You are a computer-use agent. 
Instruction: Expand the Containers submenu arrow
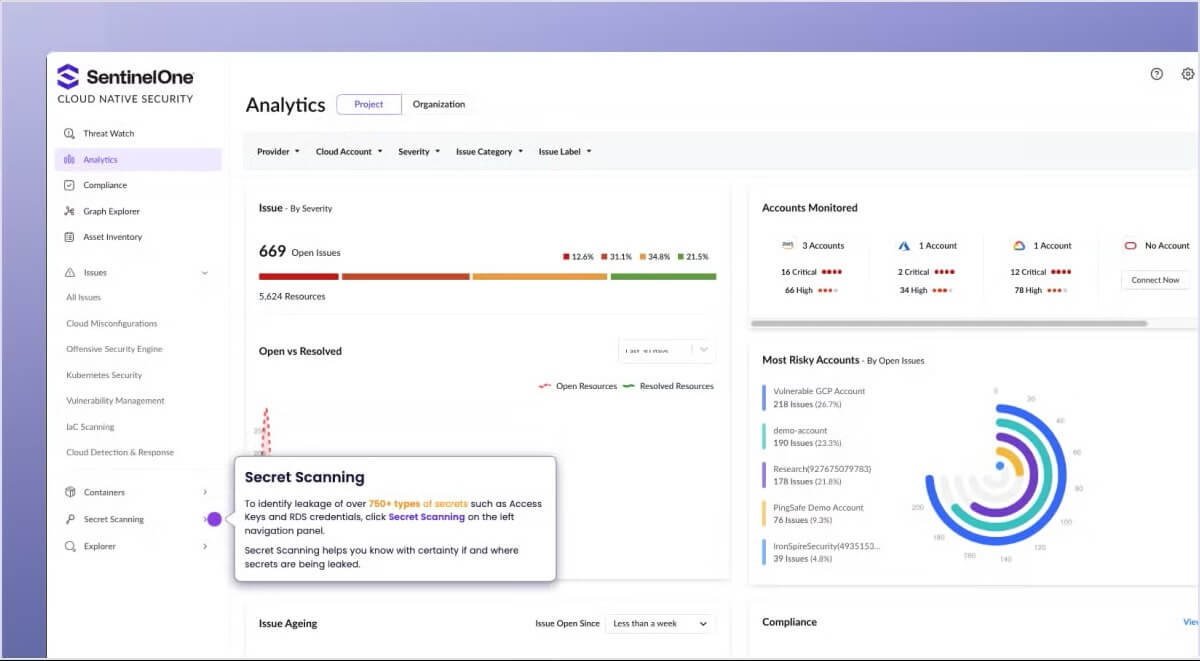(x=205, y=492)
